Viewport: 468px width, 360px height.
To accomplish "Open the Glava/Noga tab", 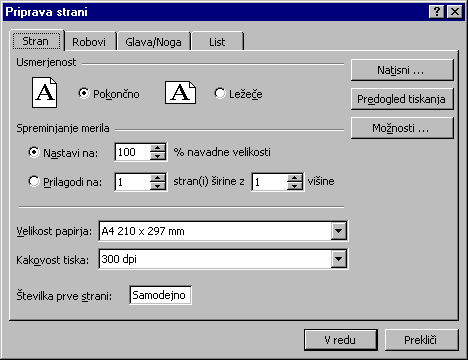I will click(x=153, y=42).
